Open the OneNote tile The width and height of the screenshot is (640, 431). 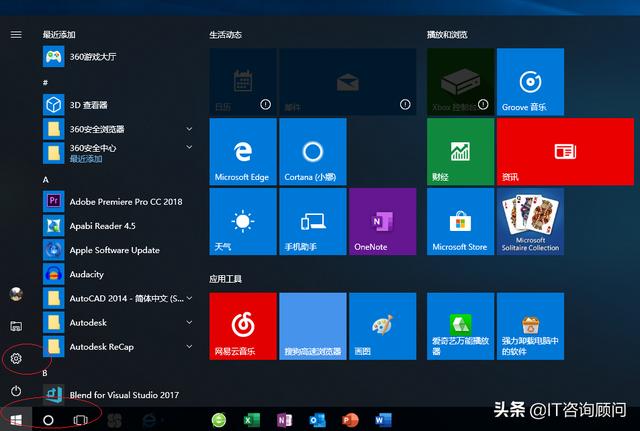click(x=381, y=221)
